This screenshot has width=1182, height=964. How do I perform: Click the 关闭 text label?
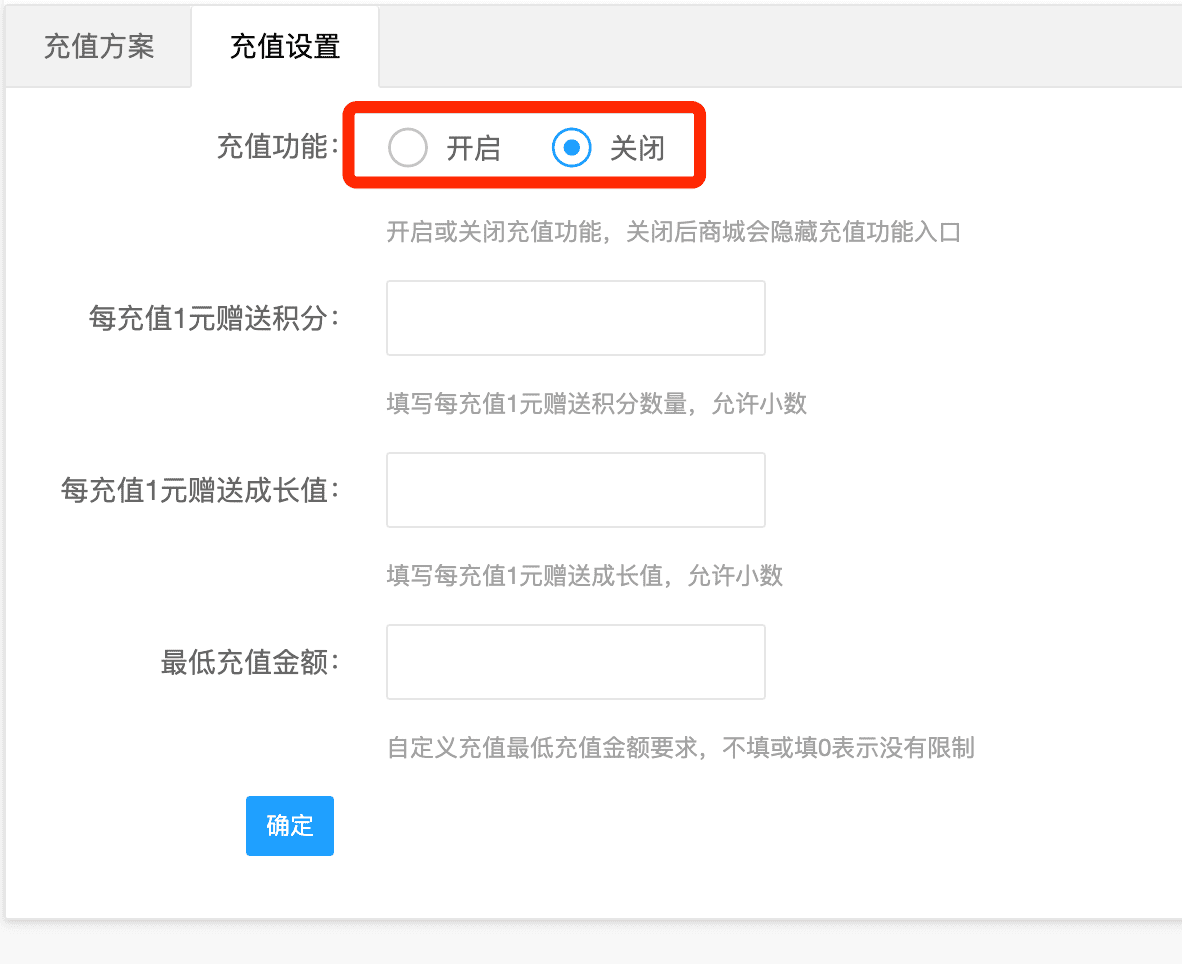(x=637, y=149)
